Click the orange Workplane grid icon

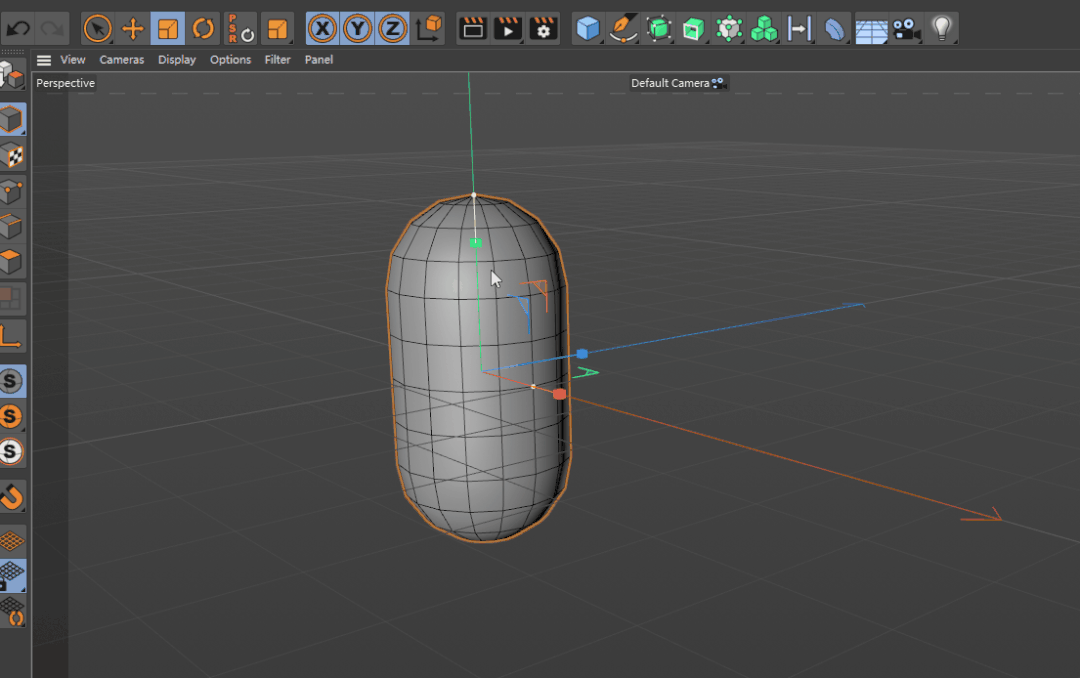[x=12, y=541]
